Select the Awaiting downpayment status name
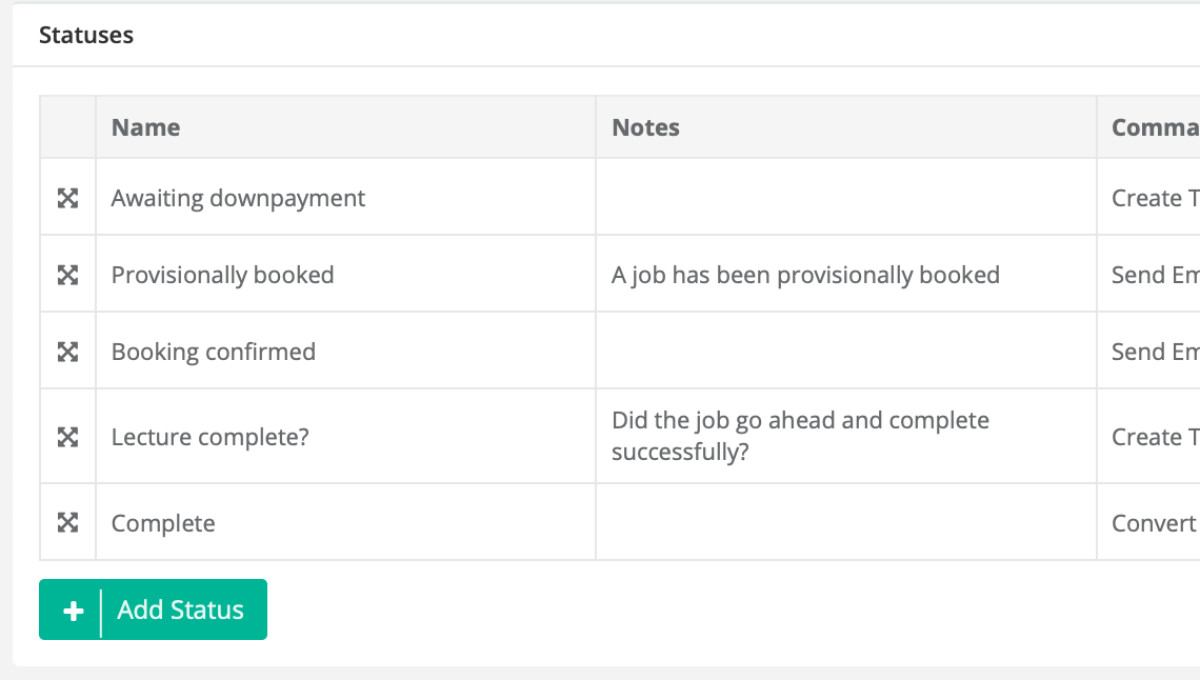Image resolution: width=1200 pixels, height=680 pixels. [238, 198]
